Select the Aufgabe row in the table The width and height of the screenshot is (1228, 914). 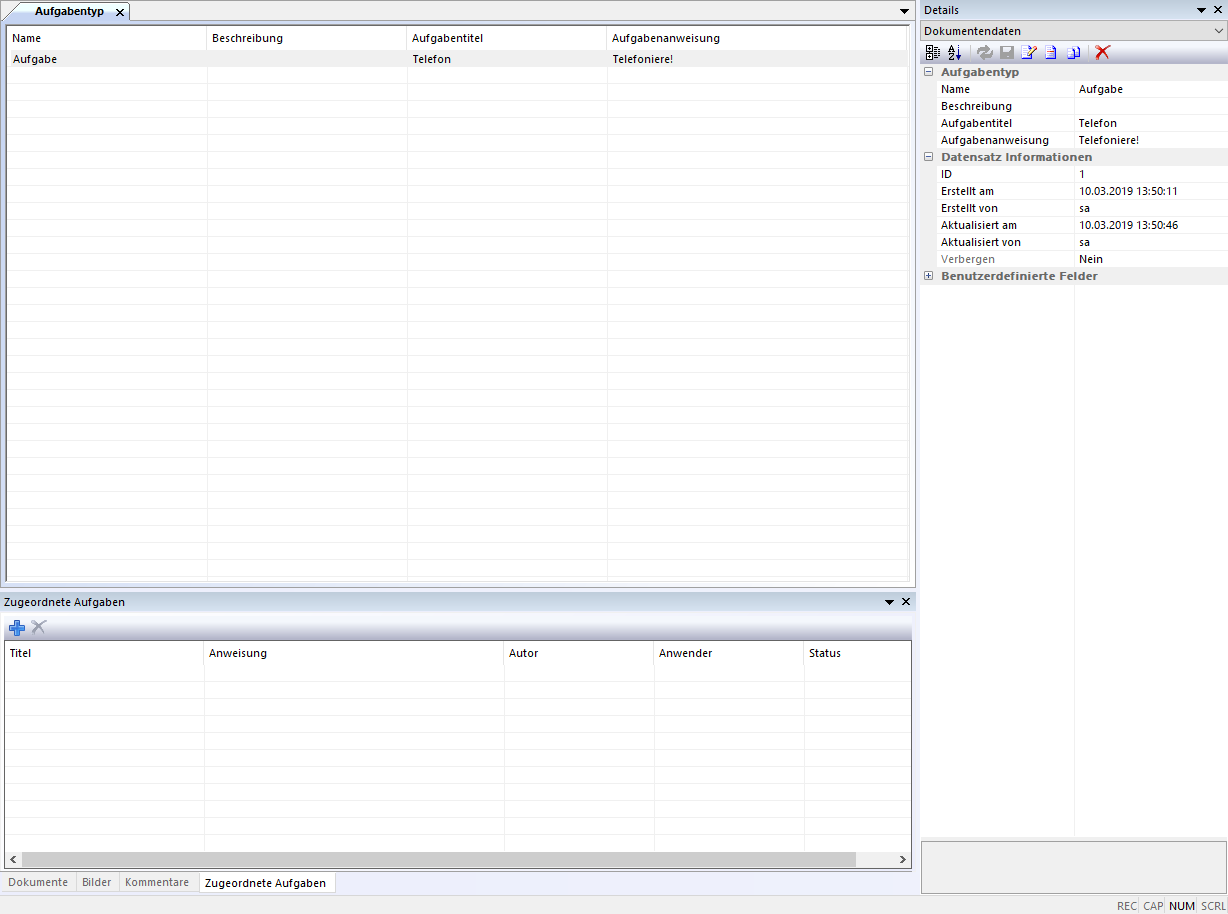point(300,59)
